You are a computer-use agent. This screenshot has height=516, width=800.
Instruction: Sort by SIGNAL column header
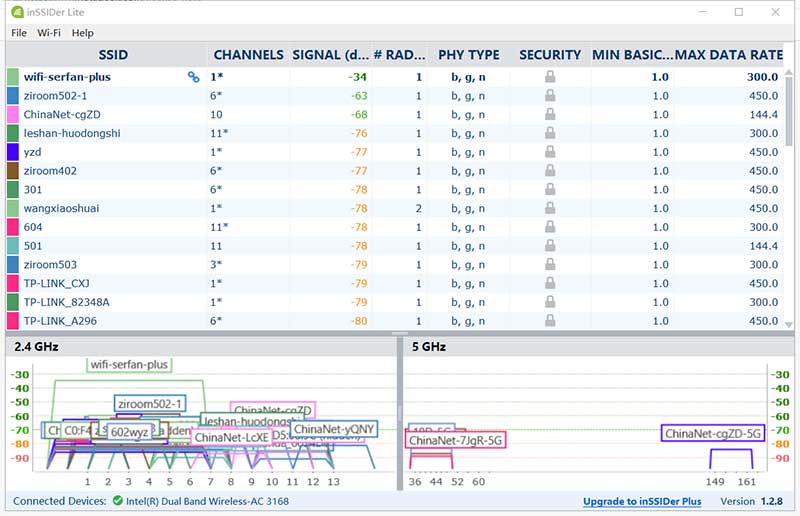point(331,55)
